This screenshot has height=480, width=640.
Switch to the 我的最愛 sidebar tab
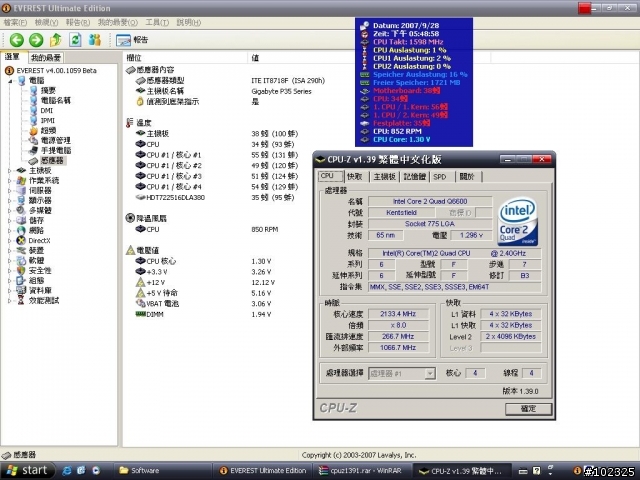[46, 58]
